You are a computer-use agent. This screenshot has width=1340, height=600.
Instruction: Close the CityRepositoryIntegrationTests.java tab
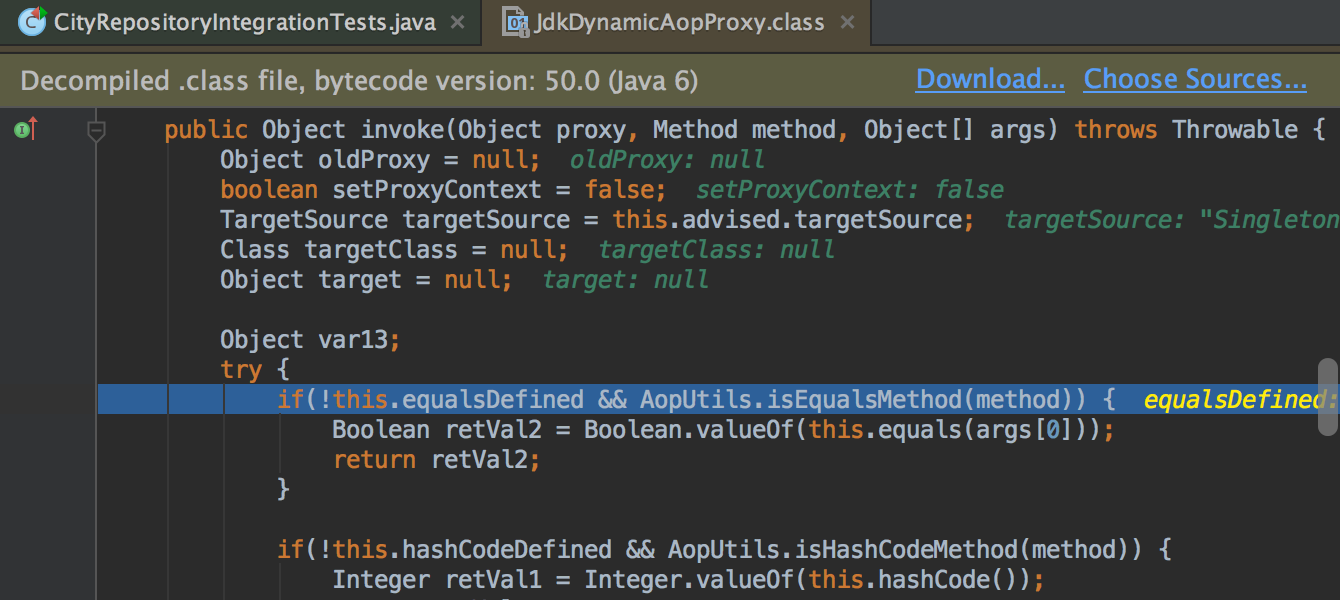coord(458,22)
